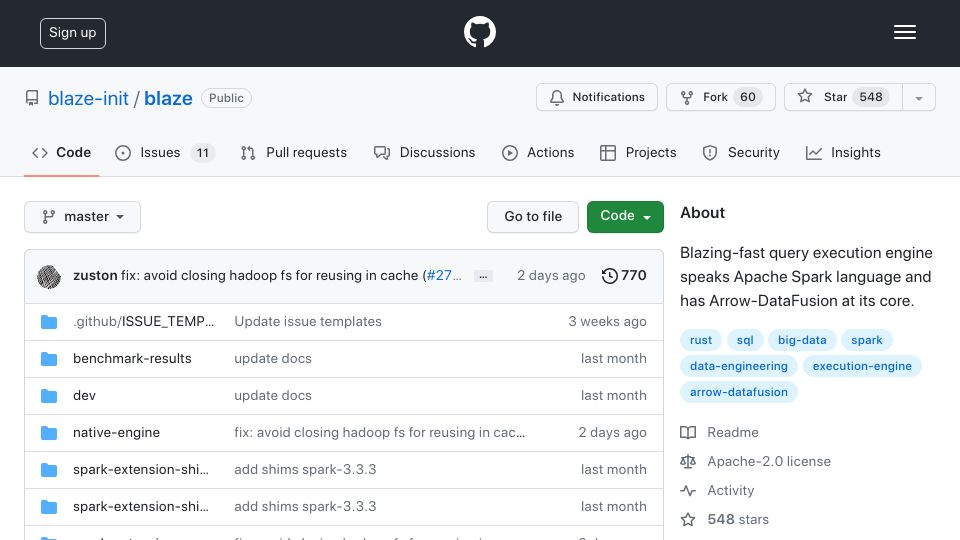Click zuston's avatar in latest commit
The height and width of the screenshot is (540, 960).
click(x=49, y=277)
